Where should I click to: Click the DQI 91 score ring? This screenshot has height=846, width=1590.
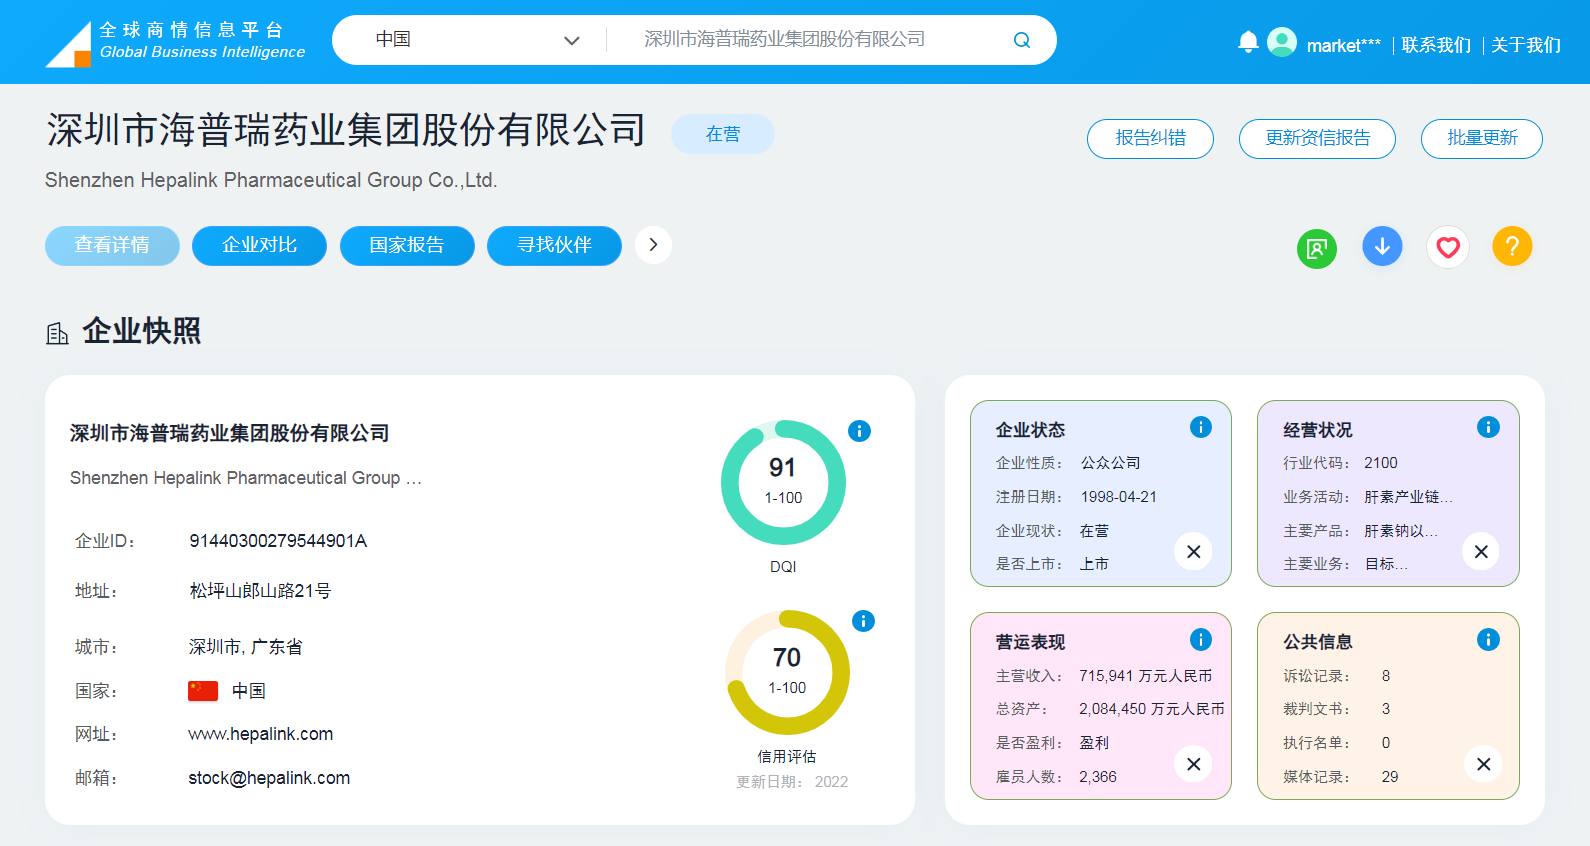point(783,482)
